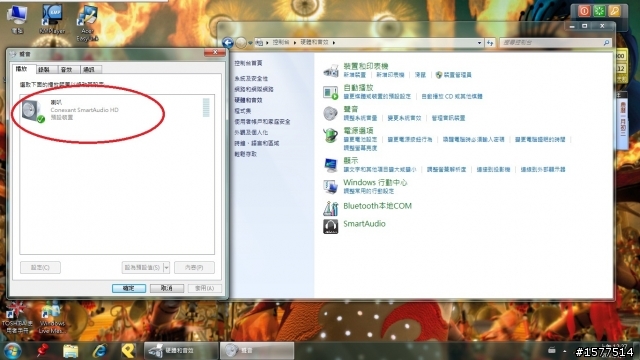The width and height of the screenshot is (640, 360).
Task: Click the 新增印表機 link
Action: [390, 75]
